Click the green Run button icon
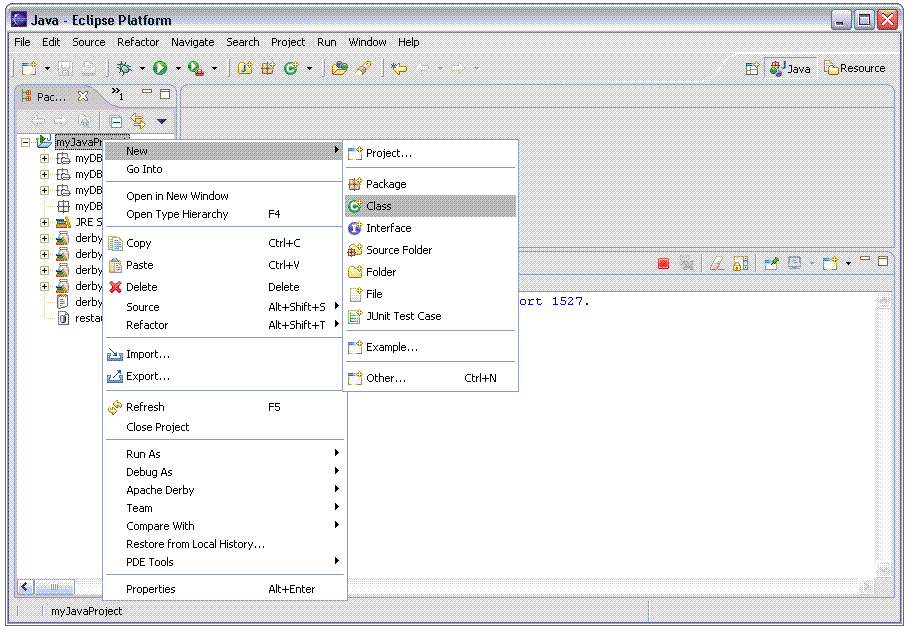This screenshot has width=914, height=638. click(159, 68)
